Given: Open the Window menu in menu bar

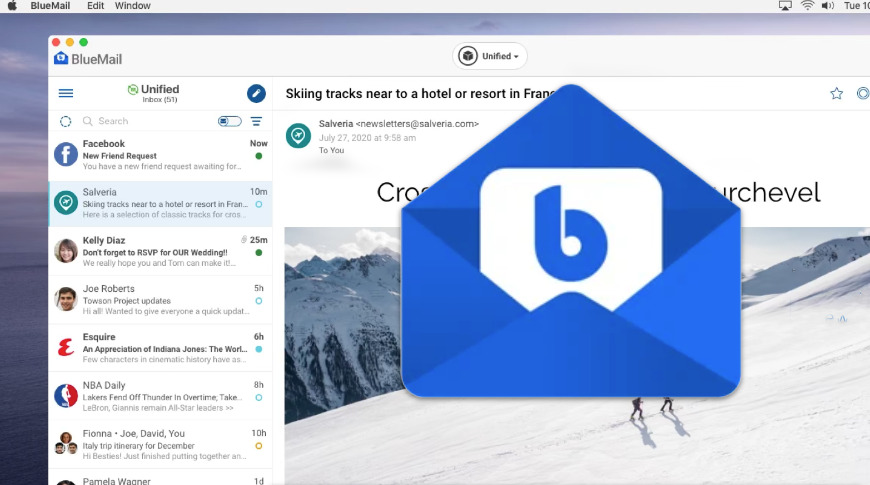Looking at the screenshot, I should pyautogui.click(x=132, y=6).
